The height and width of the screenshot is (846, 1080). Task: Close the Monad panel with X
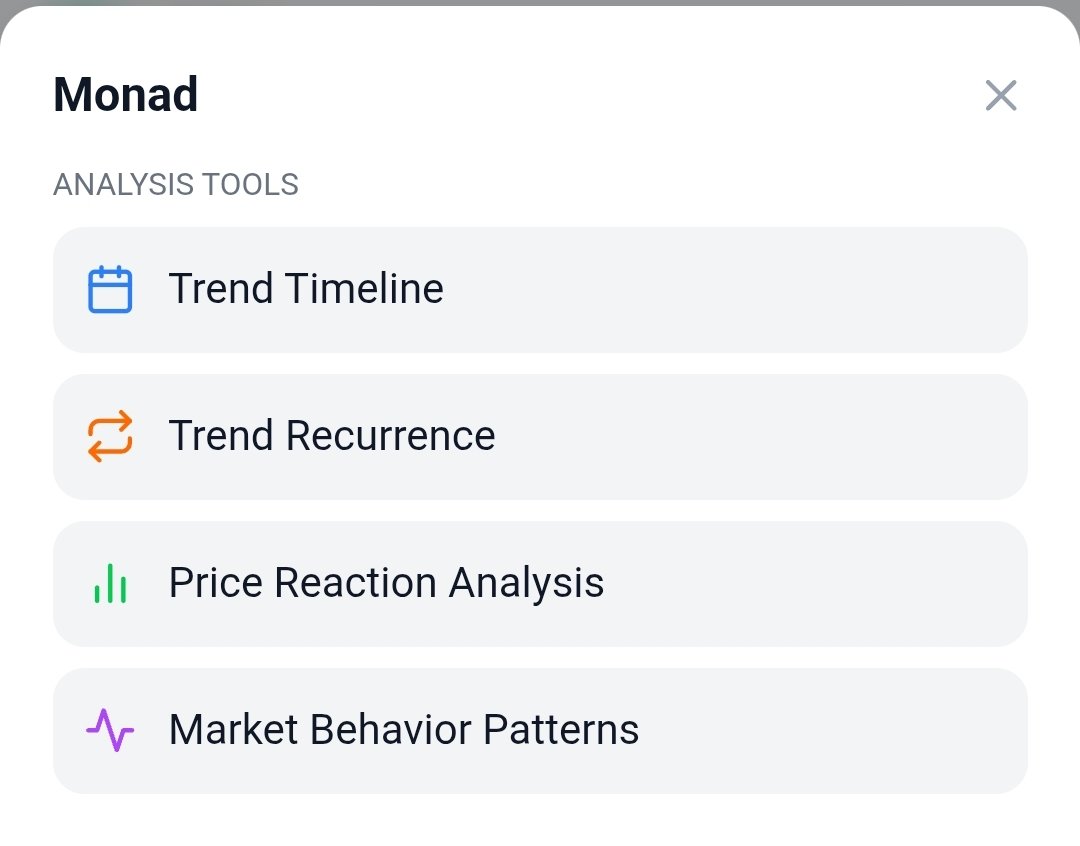tap(1001, 95)
